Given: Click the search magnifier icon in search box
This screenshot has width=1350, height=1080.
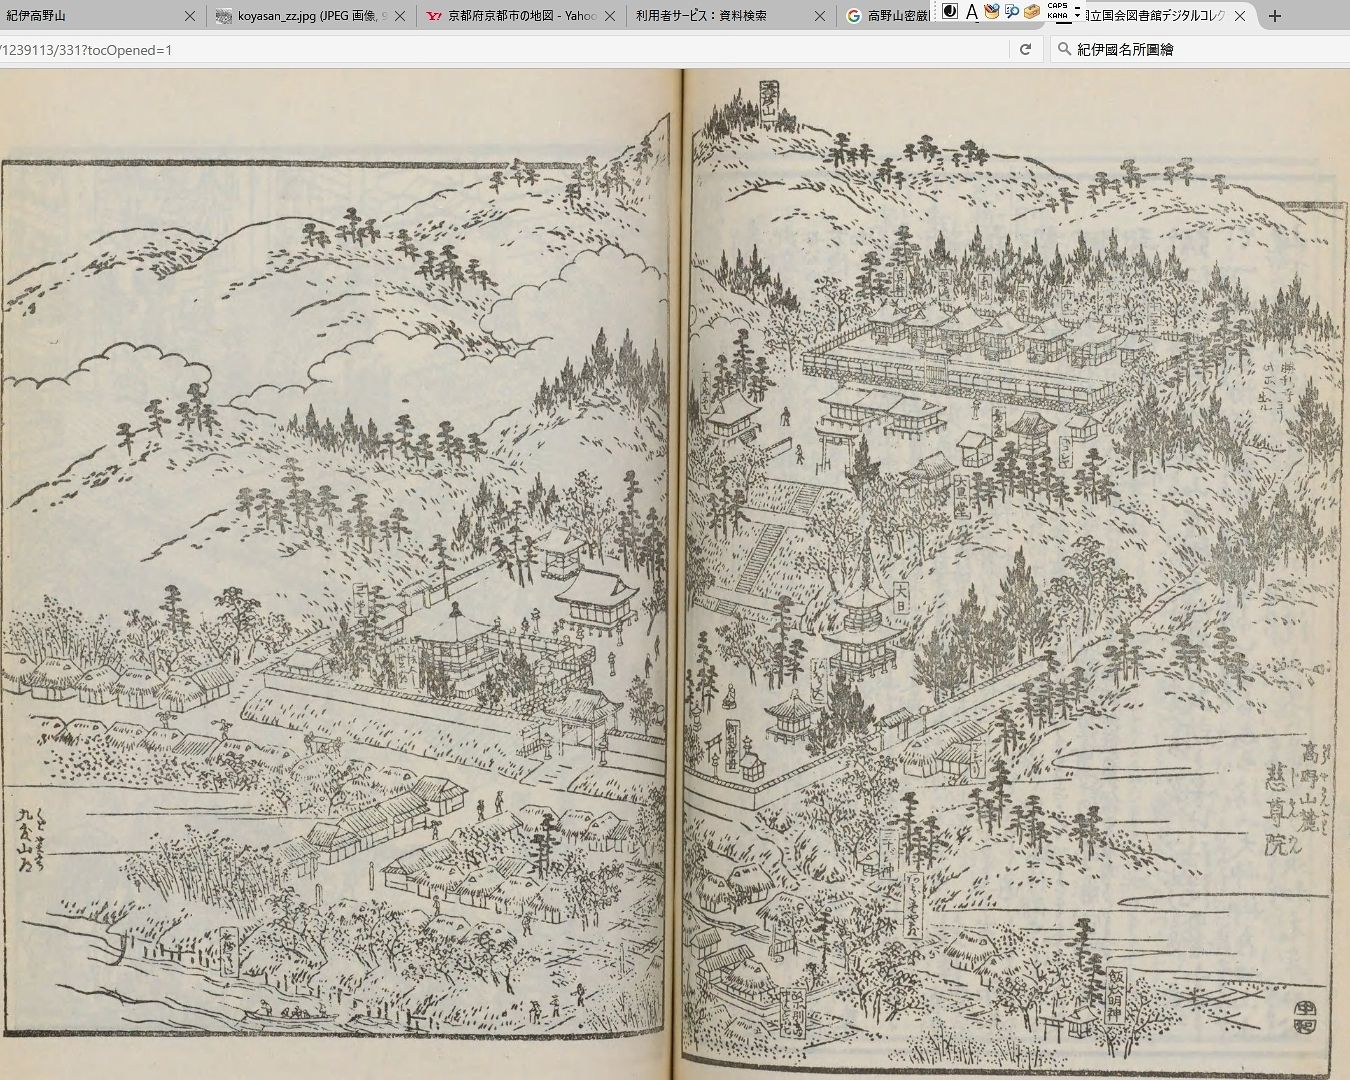Looking at the screenshot, I should tap(1064, 49).
